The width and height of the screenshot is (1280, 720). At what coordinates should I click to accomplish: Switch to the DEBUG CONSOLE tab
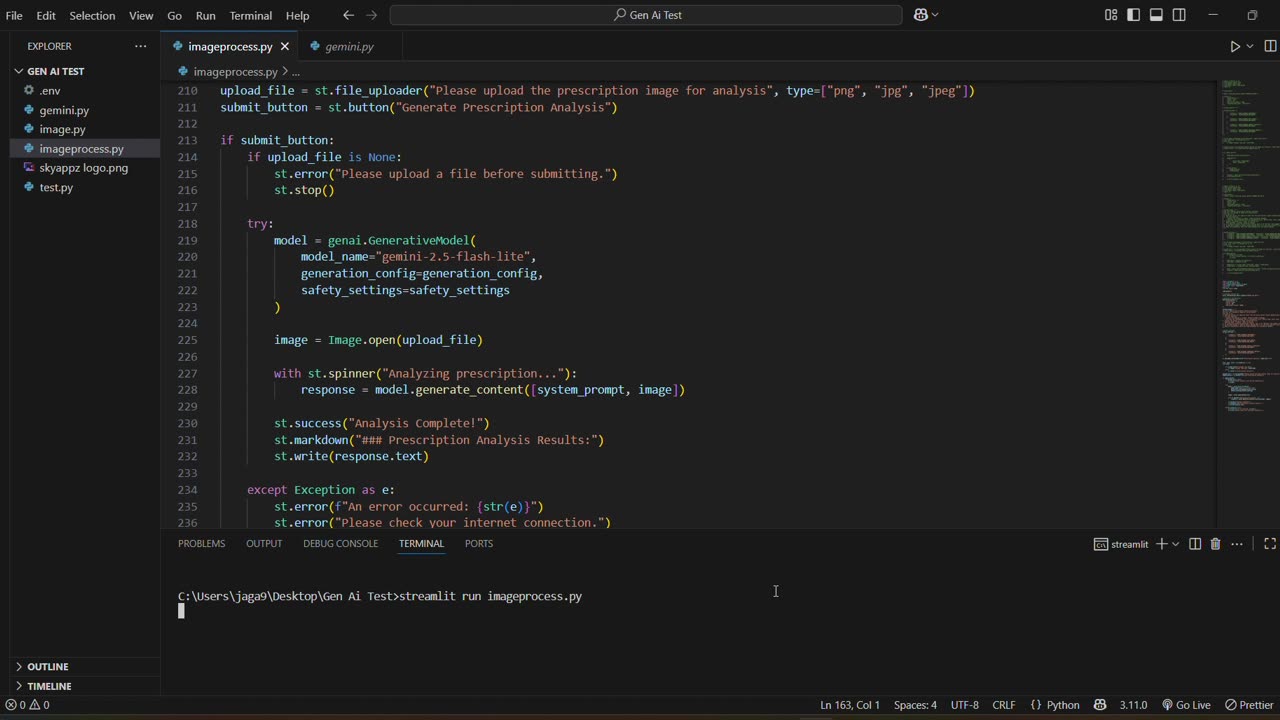tap(340, 544)
